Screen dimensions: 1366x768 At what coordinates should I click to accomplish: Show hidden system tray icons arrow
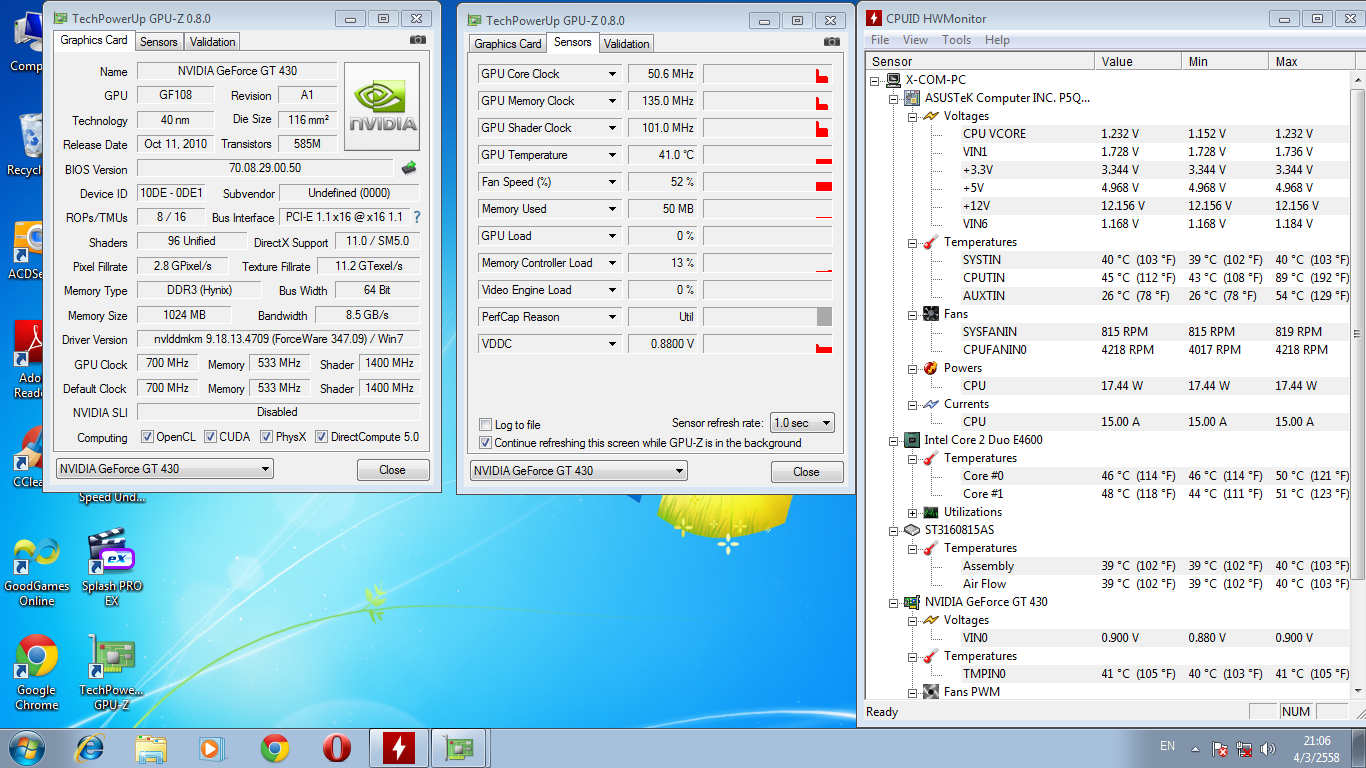click(x=1194, y=748)
